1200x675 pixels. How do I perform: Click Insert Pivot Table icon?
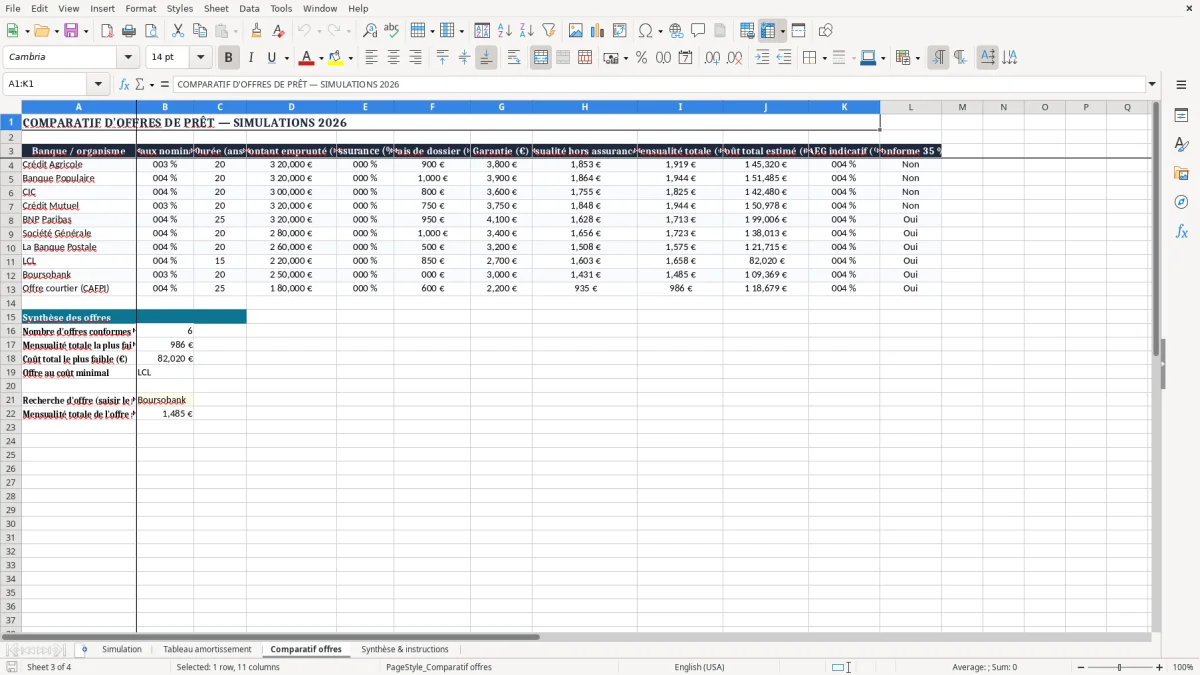(x=620, y=31)
